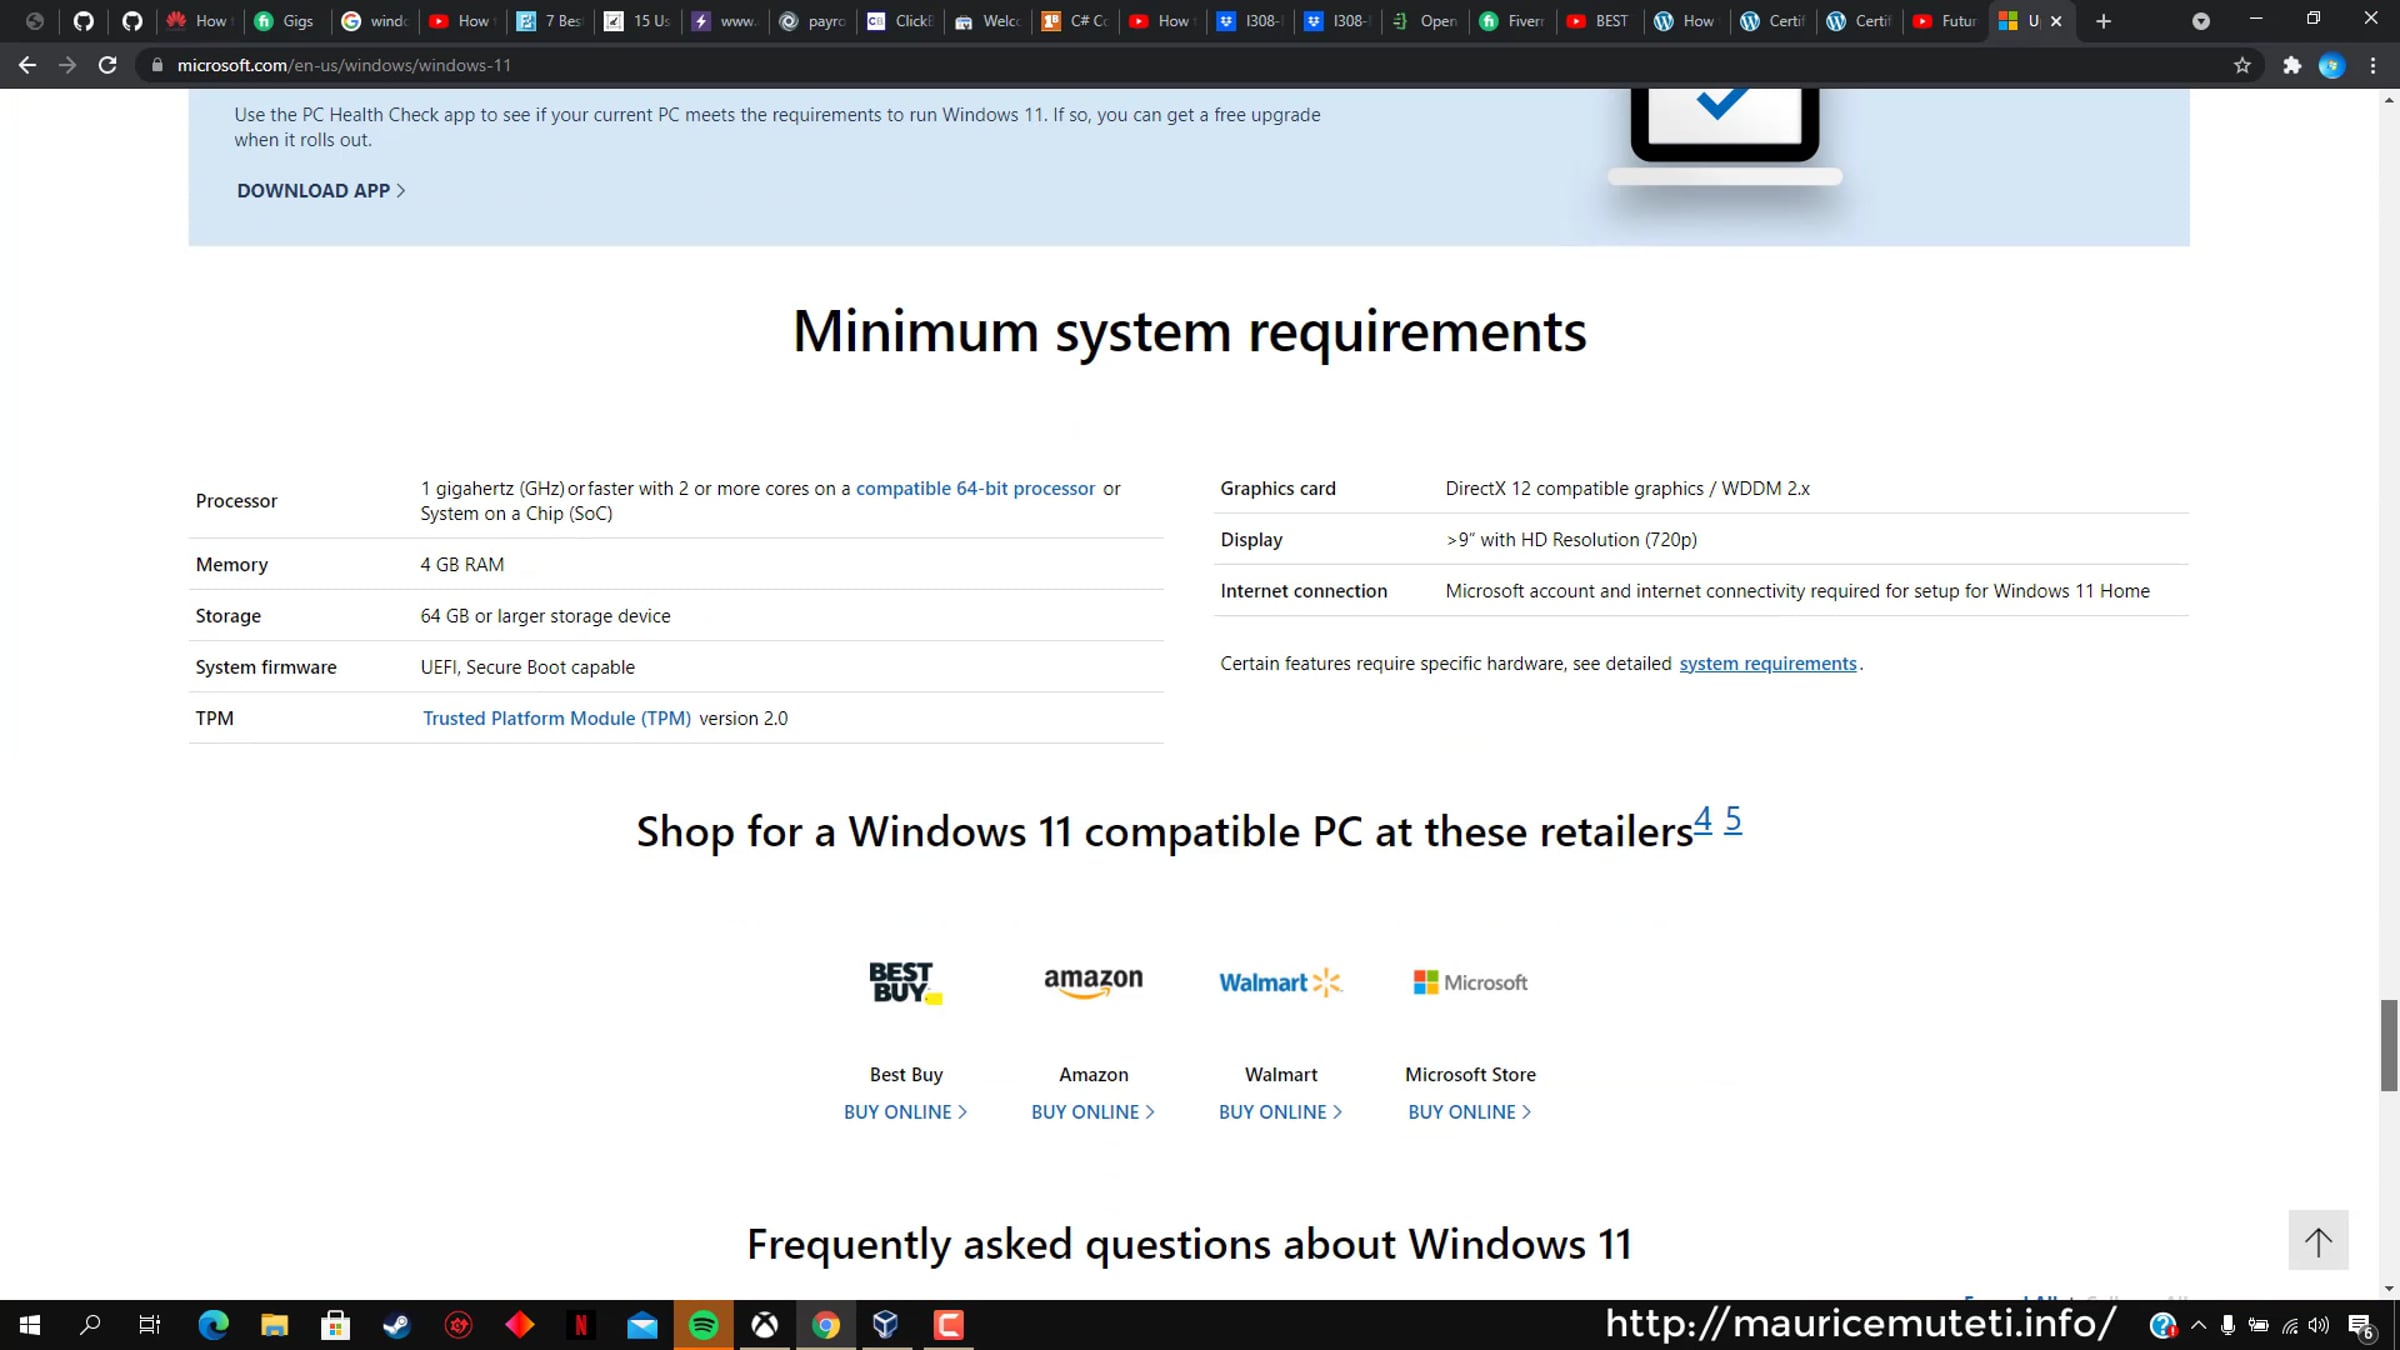Open Microsoft Store from the taskbar
2400x1350 pixels.
click(335, 1325)
